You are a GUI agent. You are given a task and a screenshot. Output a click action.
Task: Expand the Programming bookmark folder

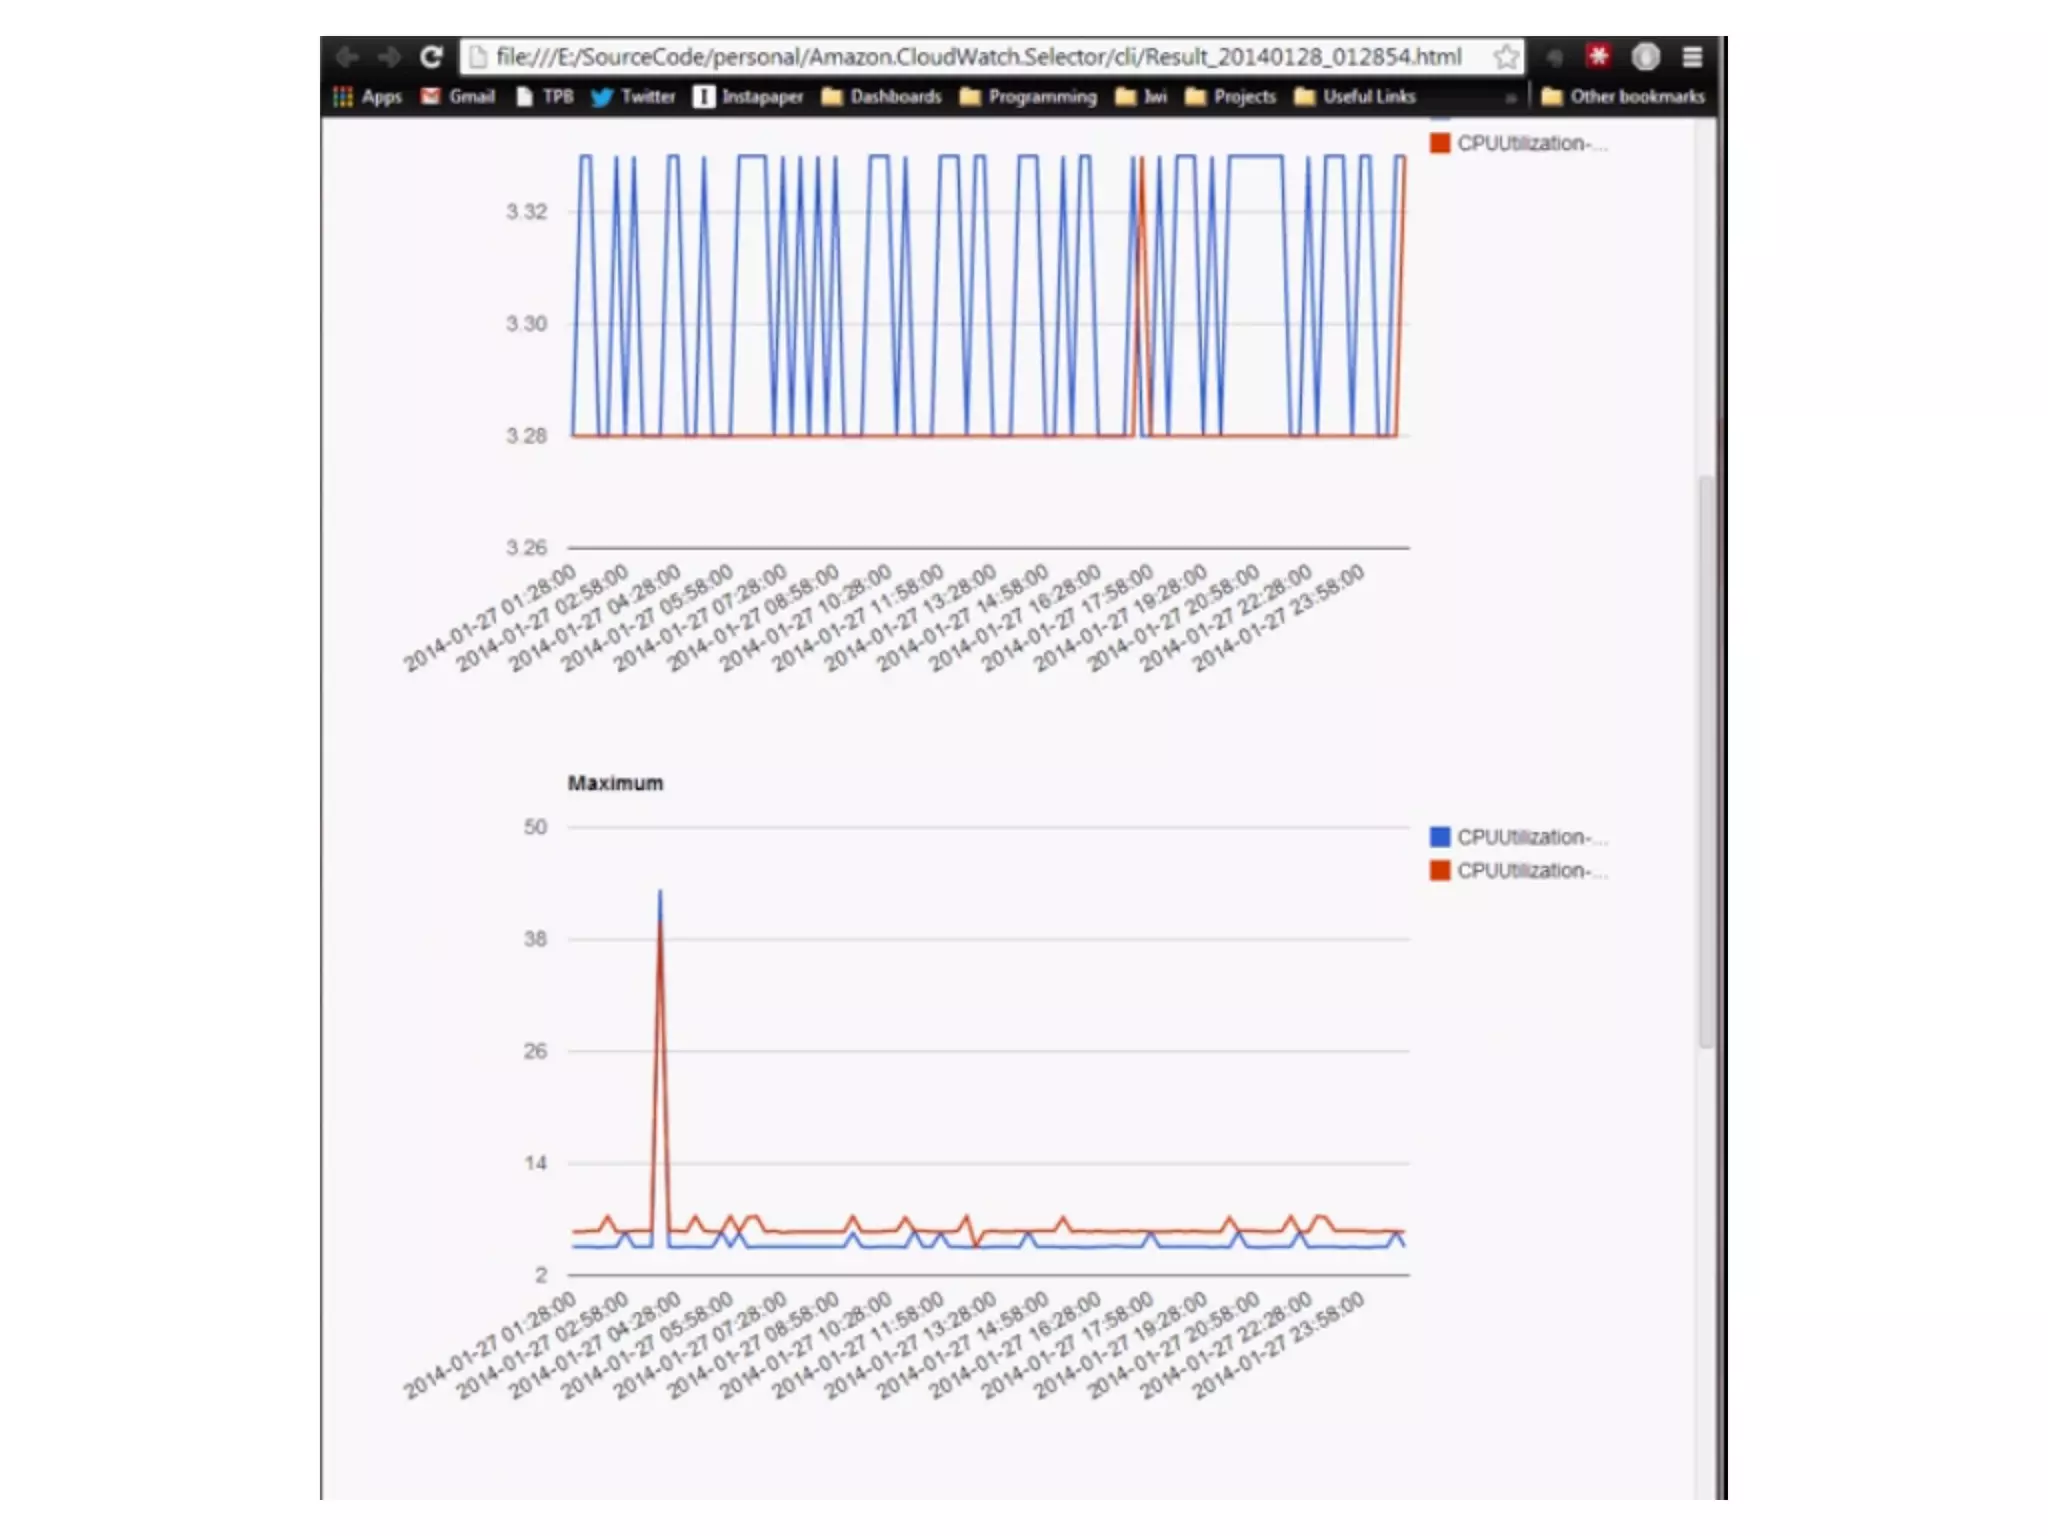click(1028, 97)
